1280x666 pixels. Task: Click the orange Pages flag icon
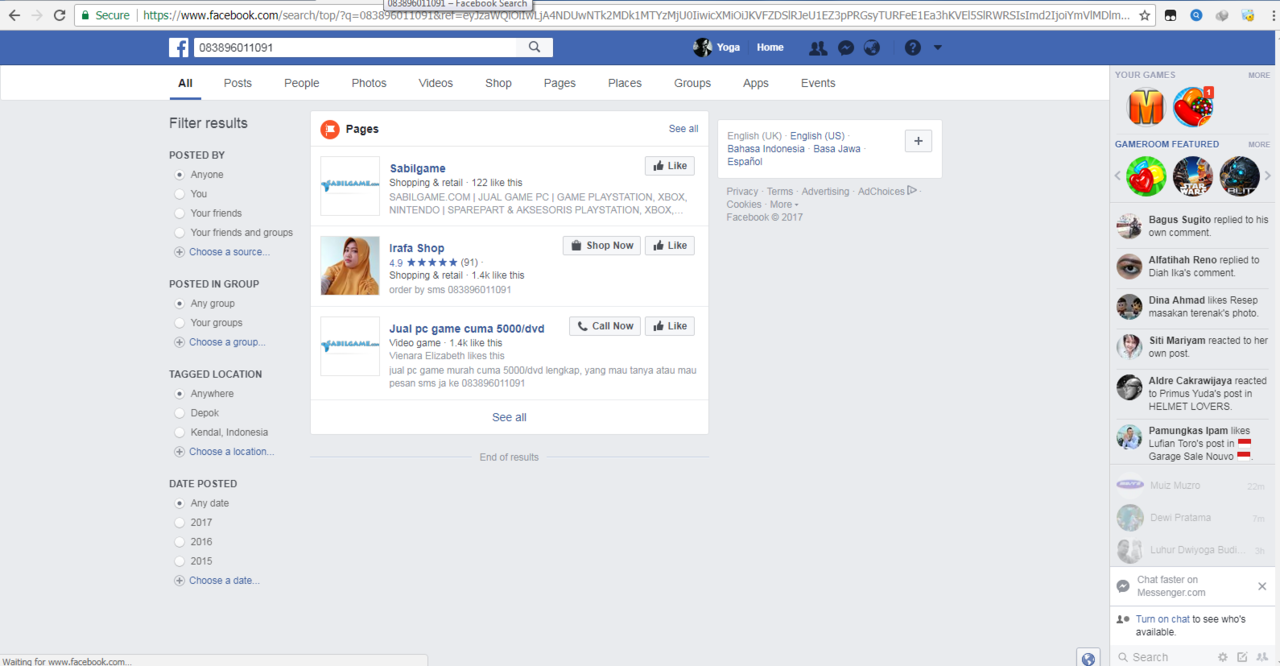(x=330, y=129)
